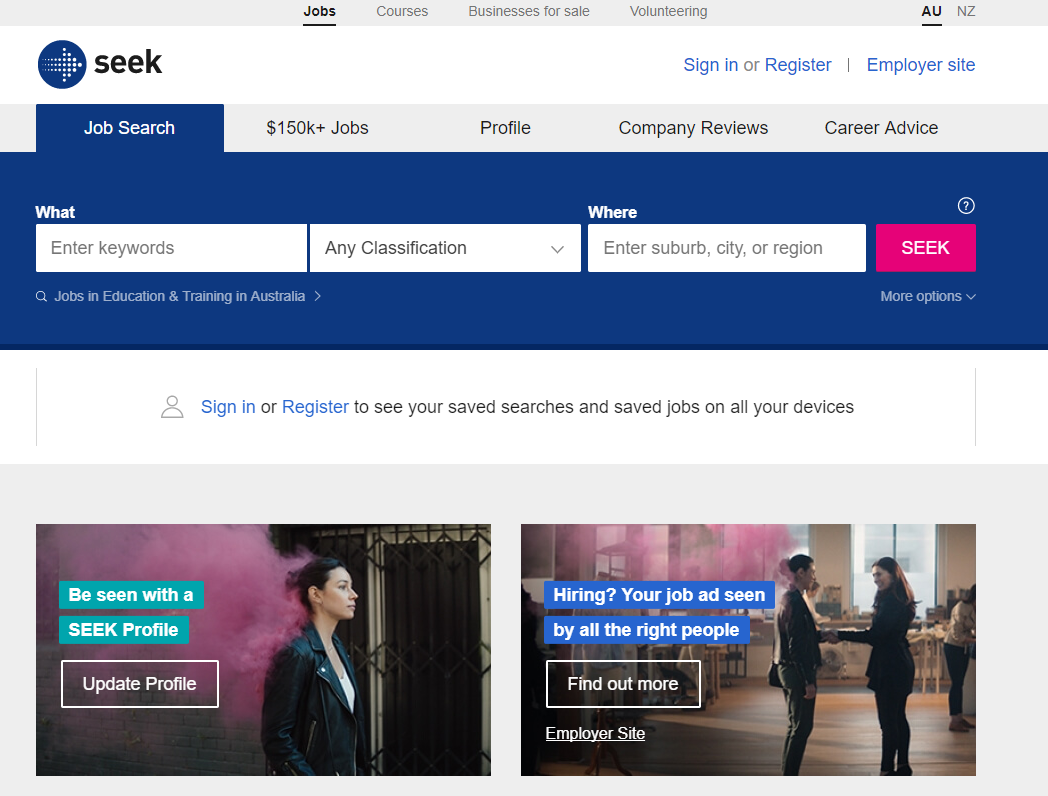Switch to the NZ country site
Screen dimensions: 1048x796
click(x=966, y=11)
